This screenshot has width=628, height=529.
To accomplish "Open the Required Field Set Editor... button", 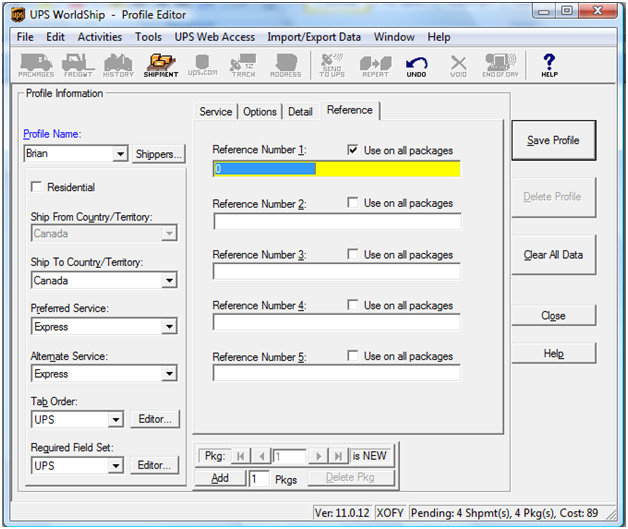I will point(155,465).
